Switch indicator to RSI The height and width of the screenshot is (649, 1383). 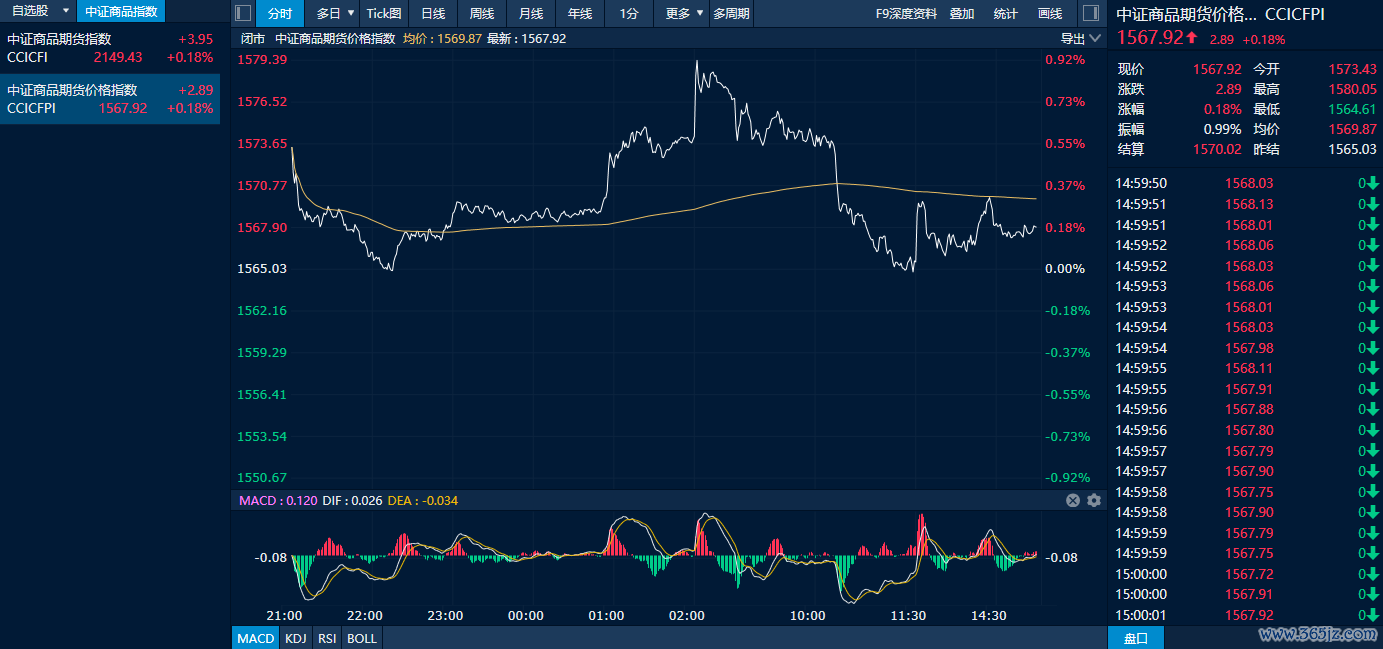coord(326,638)
